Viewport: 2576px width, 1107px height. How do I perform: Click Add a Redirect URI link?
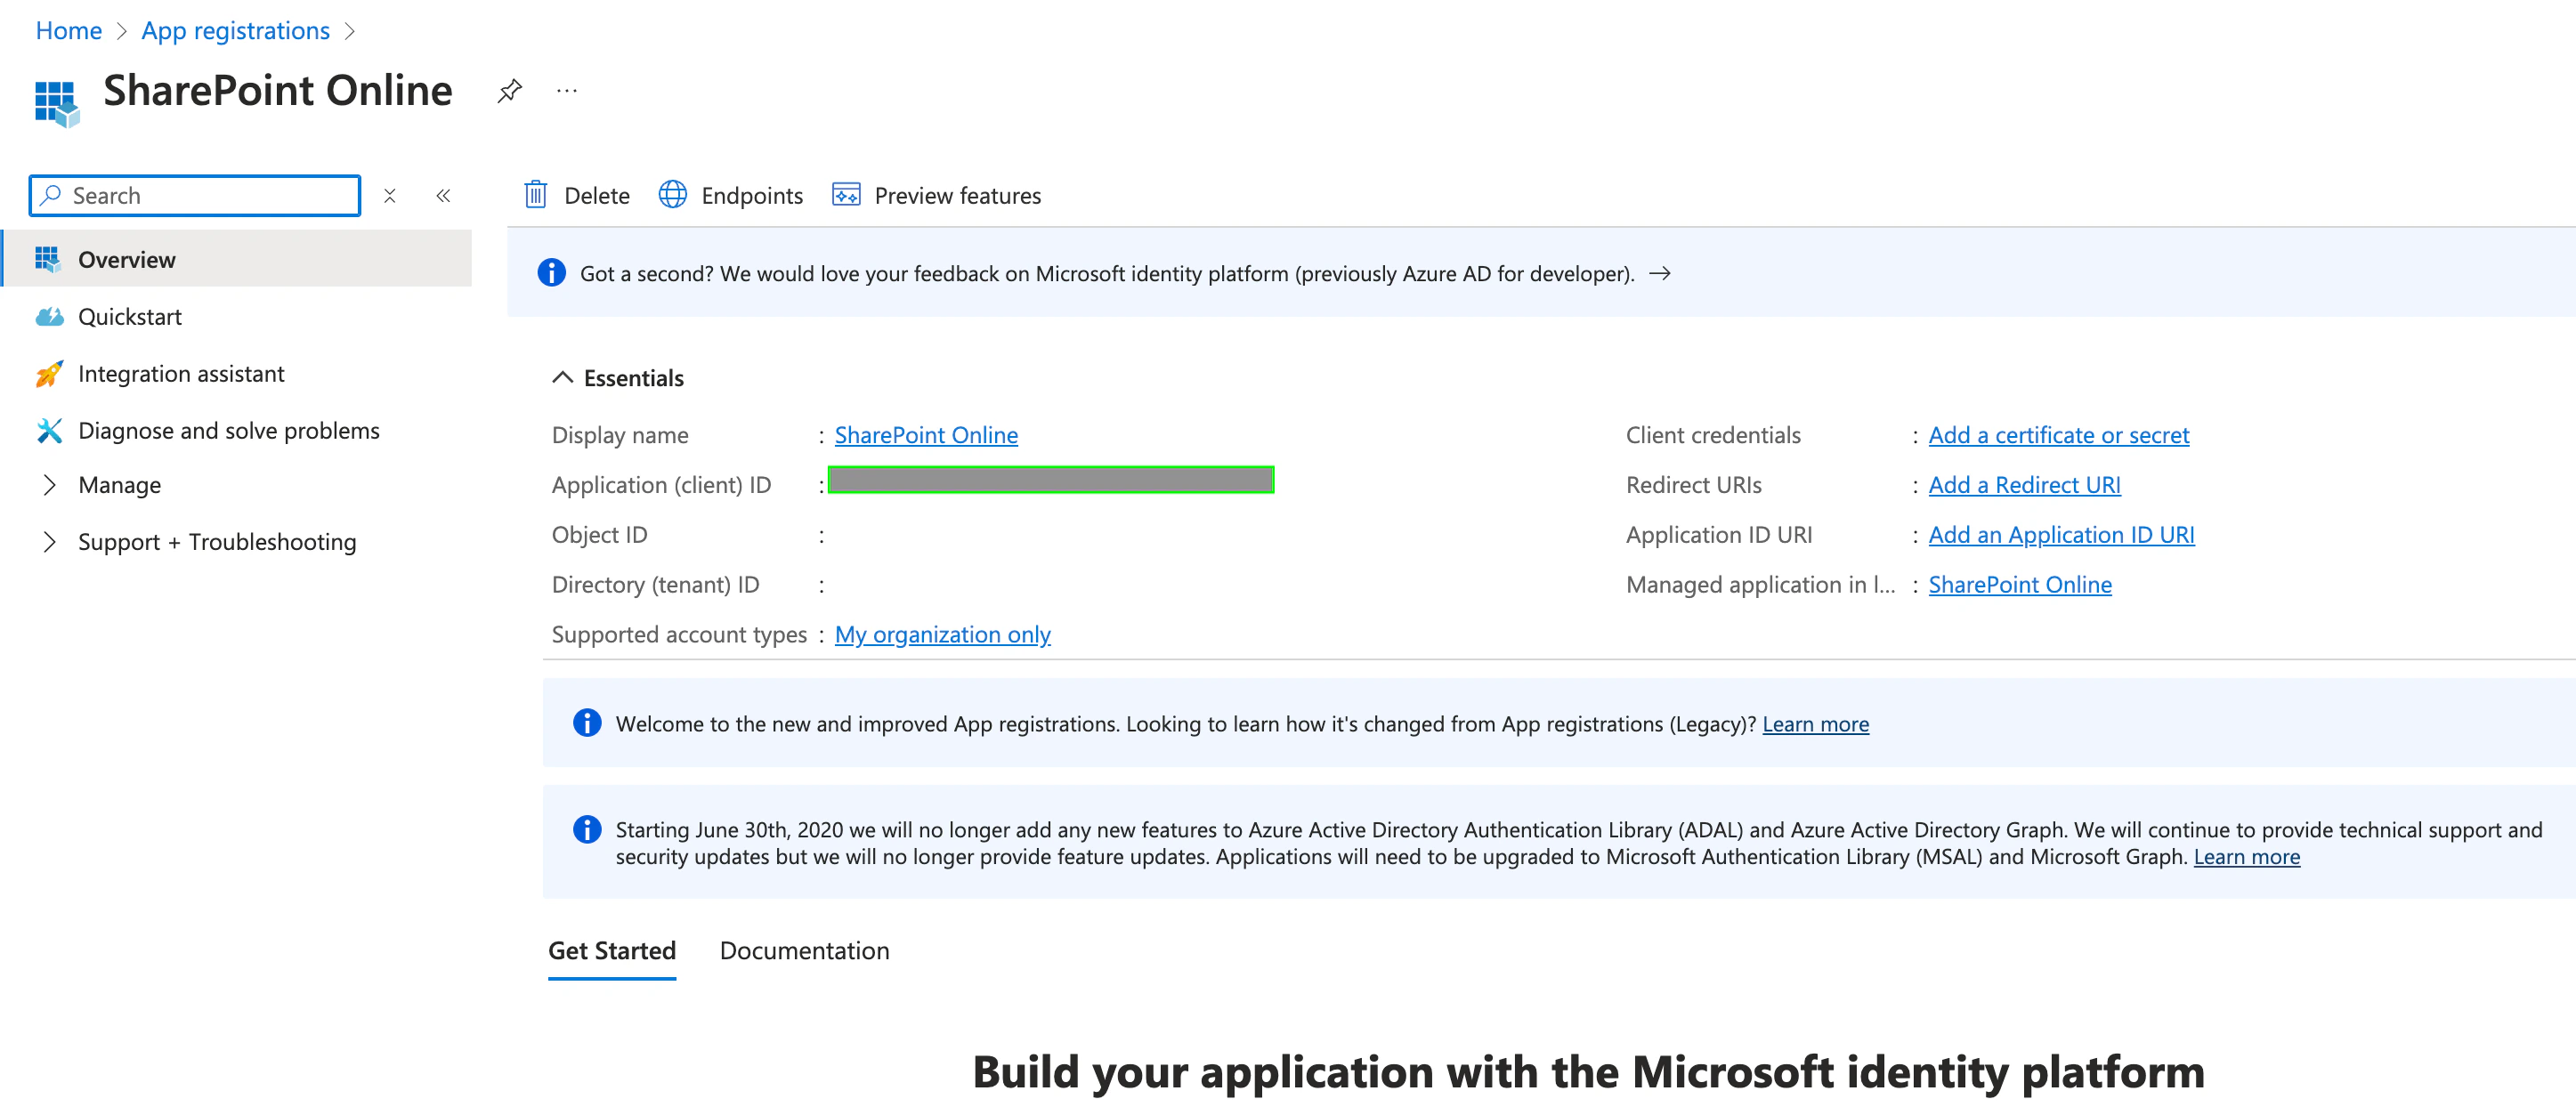pyautogui.click(x=2024, y=485)
